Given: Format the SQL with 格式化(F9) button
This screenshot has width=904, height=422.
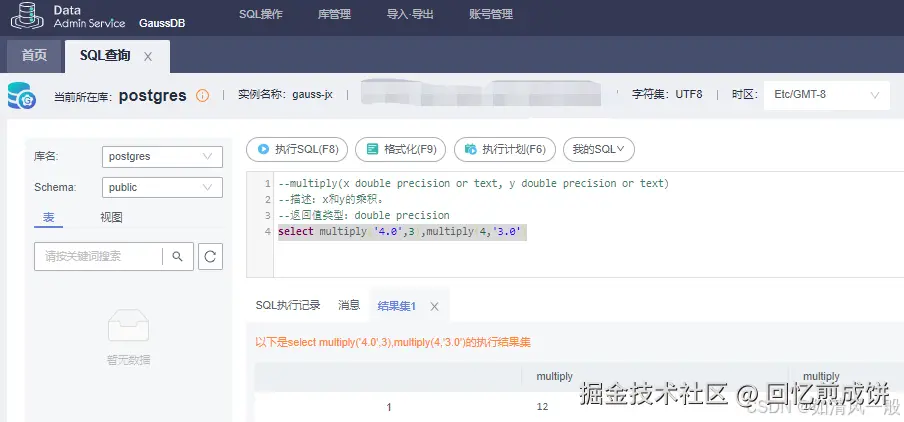Looking at the screenshot, I should [x=401, y=149].
